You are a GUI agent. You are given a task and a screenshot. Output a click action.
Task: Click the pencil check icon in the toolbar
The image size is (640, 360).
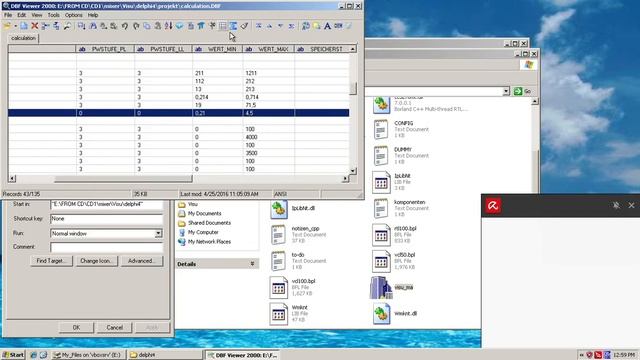(244, 26)
